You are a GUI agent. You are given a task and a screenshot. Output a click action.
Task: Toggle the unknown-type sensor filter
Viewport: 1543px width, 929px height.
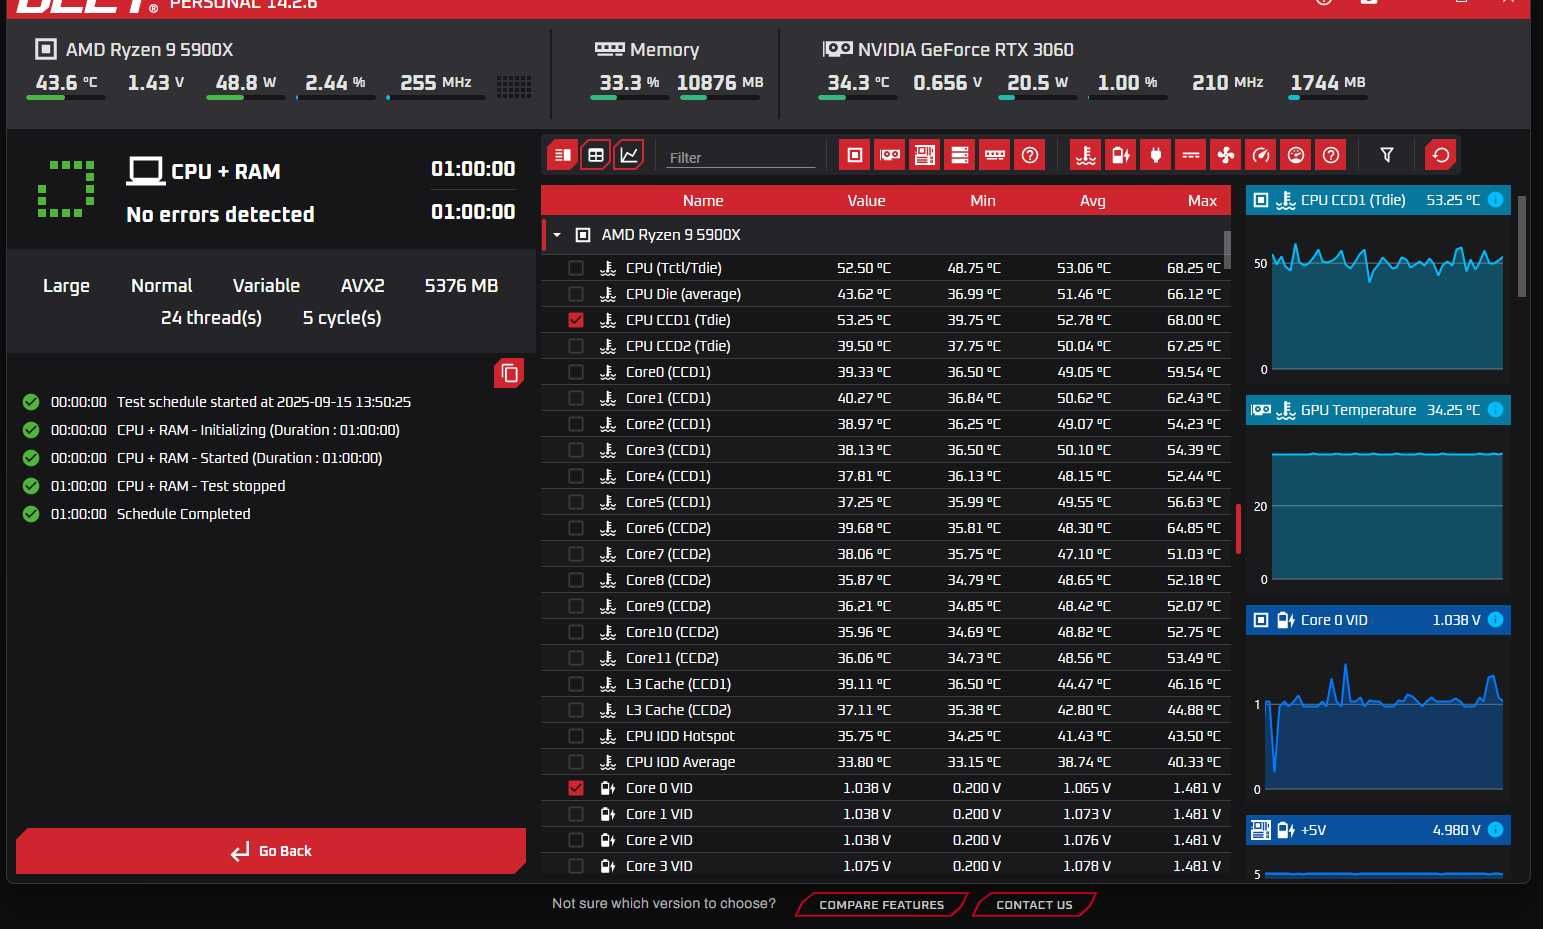pos(1330,155)
